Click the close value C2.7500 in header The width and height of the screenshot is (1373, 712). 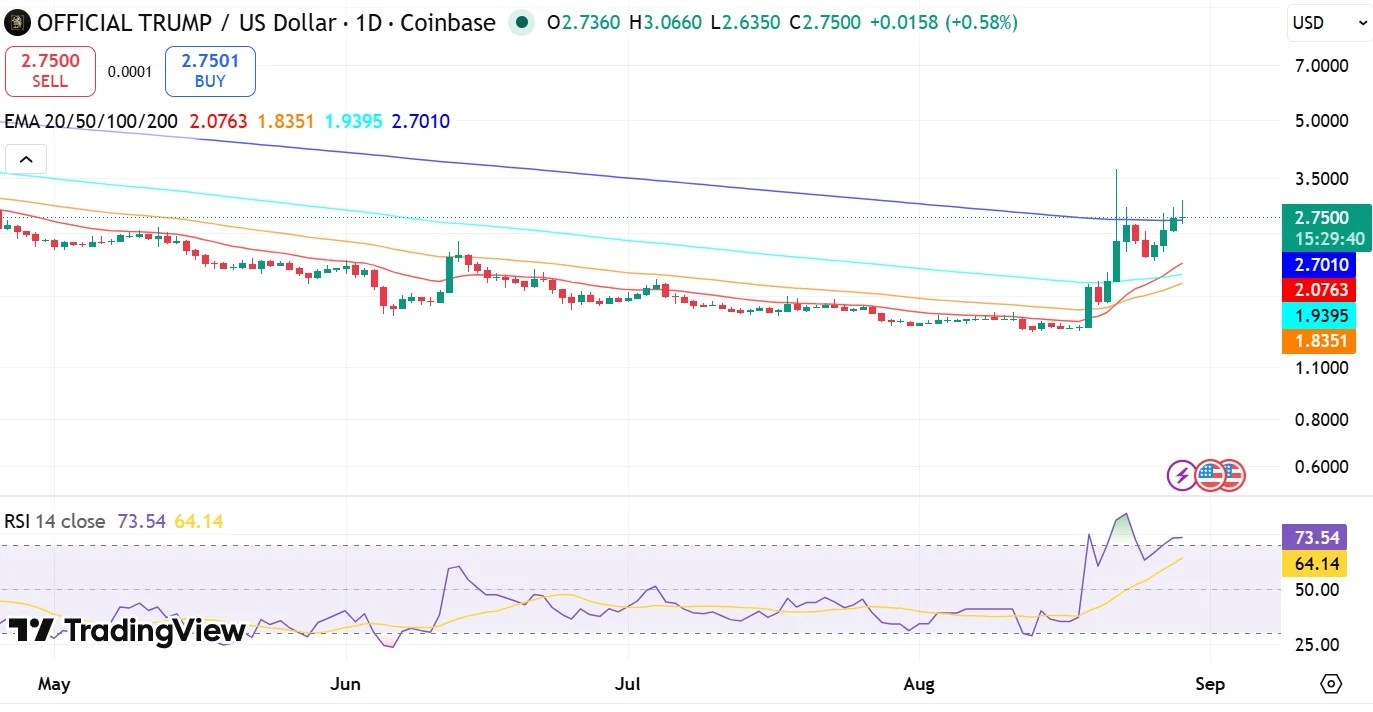(824, 22)
